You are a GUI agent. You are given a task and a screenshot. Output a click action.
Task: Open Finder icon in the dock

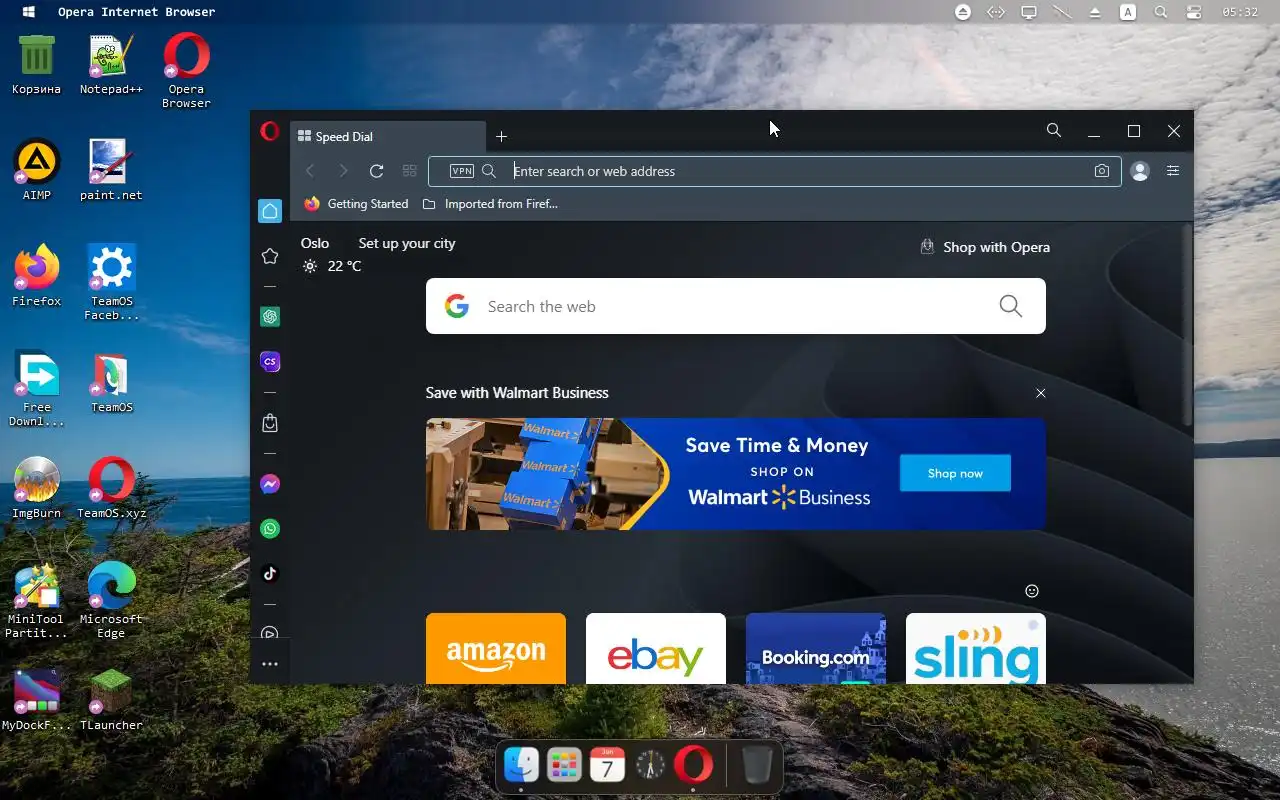point(521,766)
